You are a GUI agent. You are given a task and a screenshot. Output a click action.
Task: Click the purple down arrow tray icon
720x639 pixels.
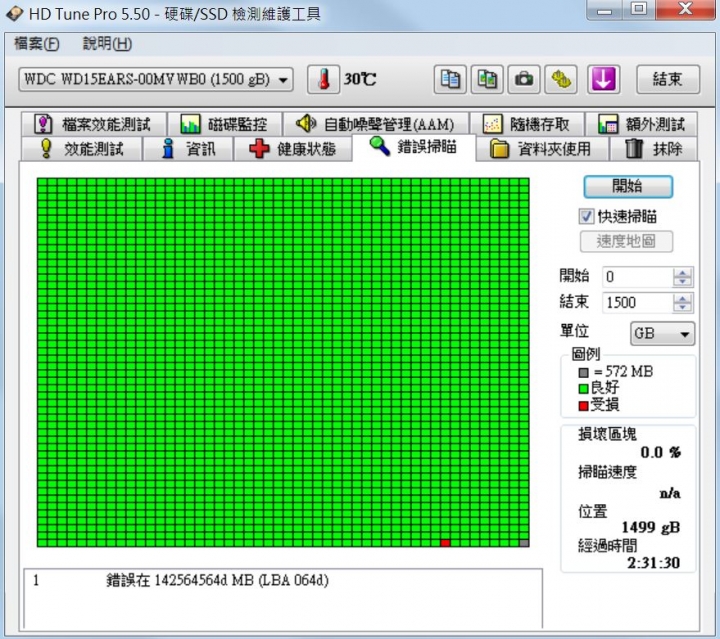pyautogui.click(x=603, y=79)
